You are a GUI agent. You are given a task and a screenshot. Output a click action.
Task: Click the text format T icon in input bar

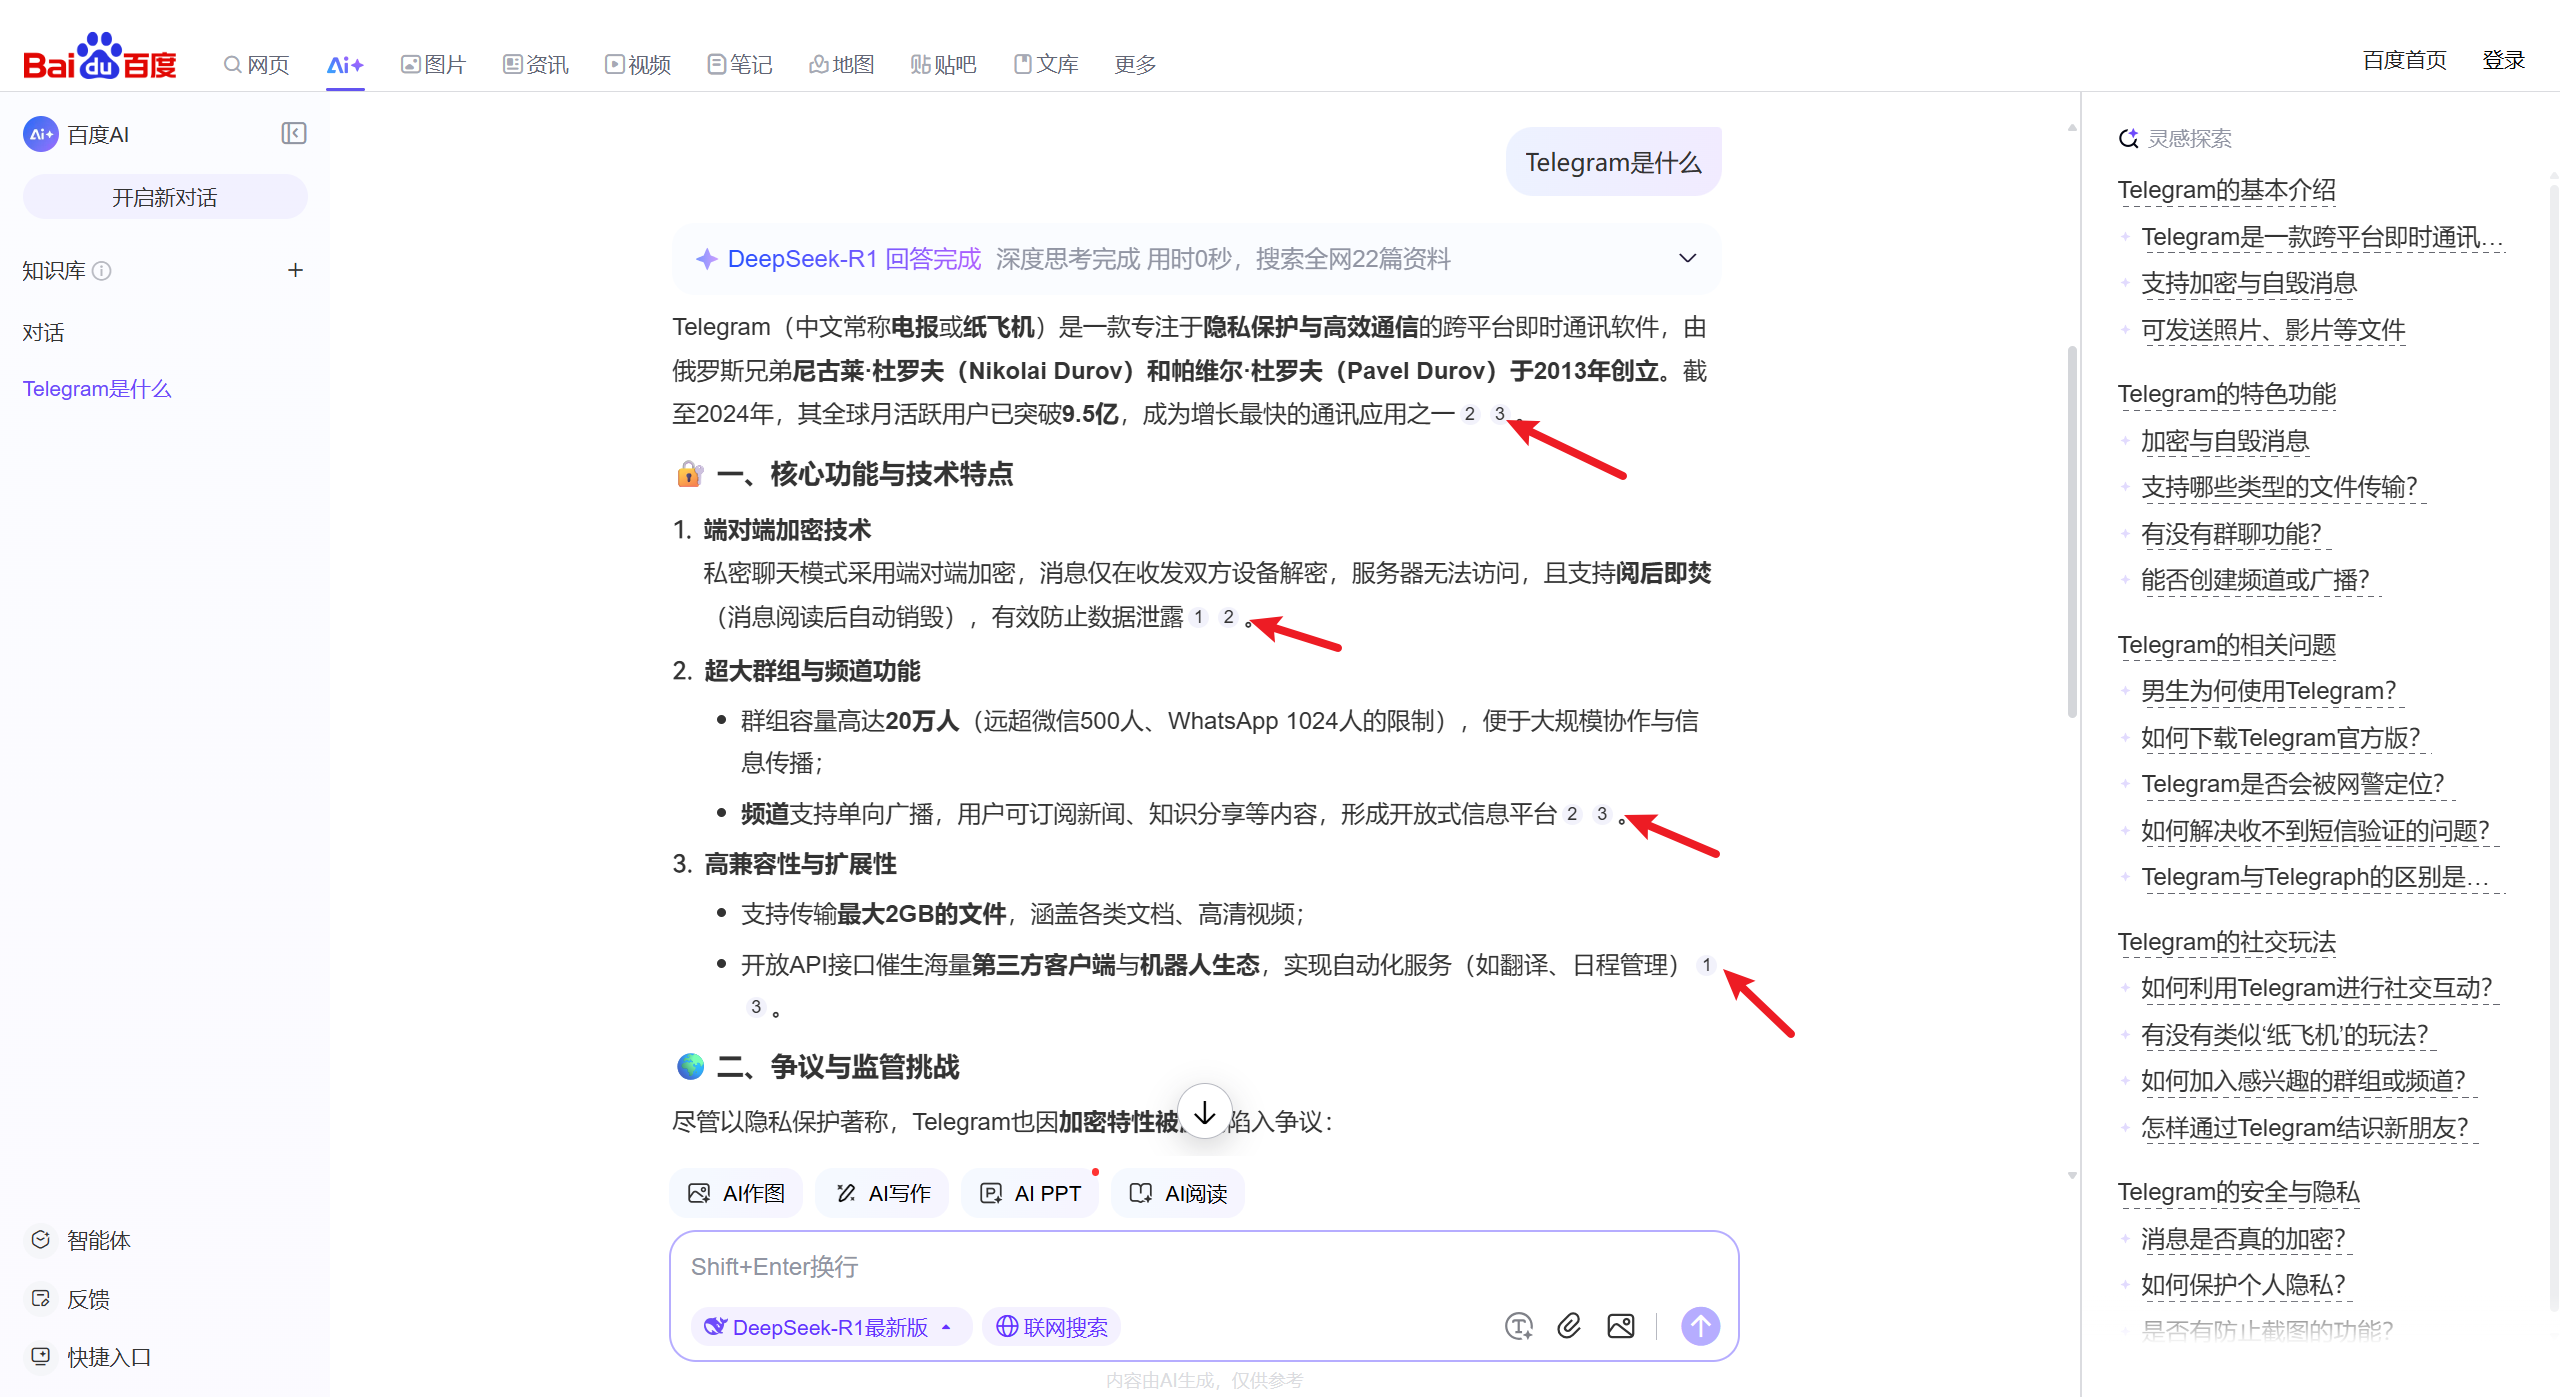coord(1519,1326)
